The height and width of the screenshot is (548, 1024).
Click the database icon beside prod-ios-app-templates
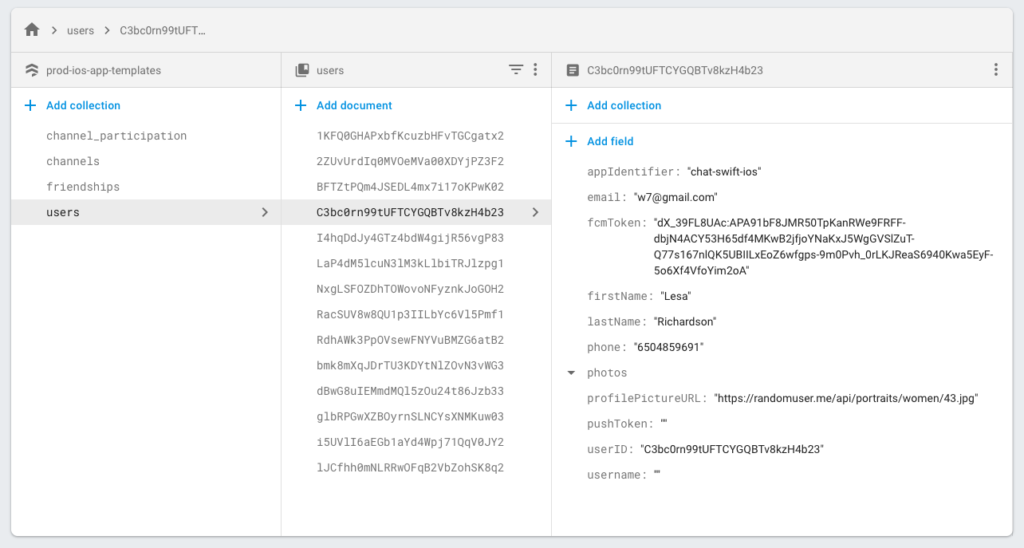point(31,71)
